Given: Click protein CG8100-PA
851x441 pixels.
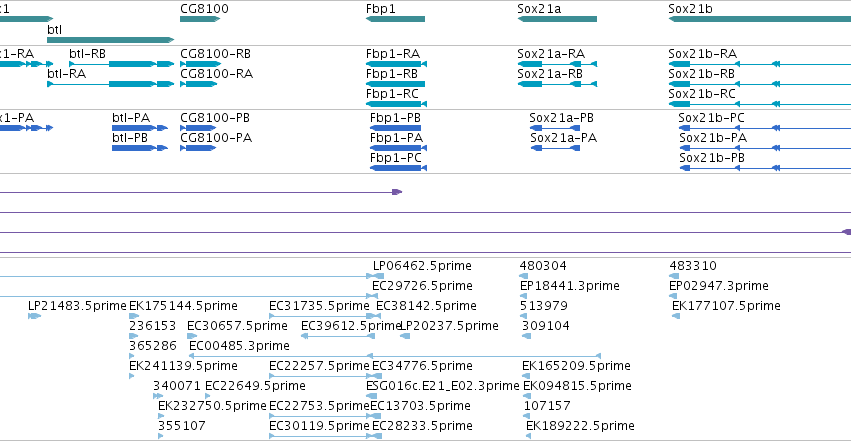Looking at the screenshot, I should click(x=216, y=137).
